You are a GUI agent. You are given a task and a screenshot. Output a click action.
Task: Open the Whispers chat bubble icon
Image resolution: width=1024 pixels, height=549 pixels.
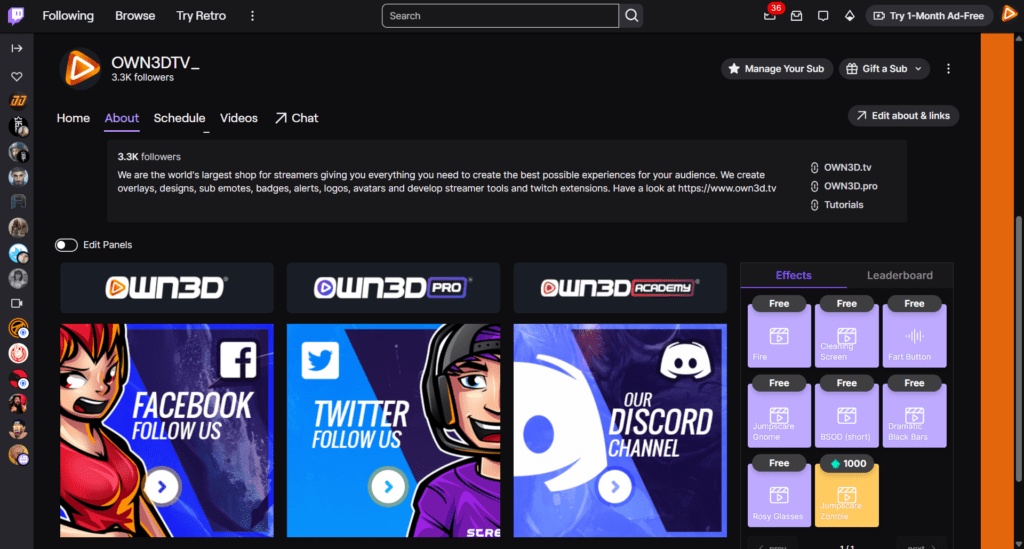coord(823,16)
